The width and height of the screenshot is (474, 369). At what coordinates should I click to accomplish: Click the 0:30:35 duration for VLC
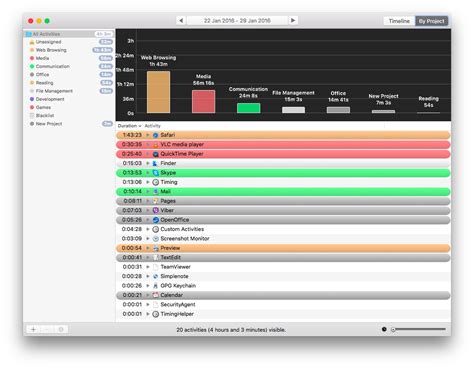point(132,144)
